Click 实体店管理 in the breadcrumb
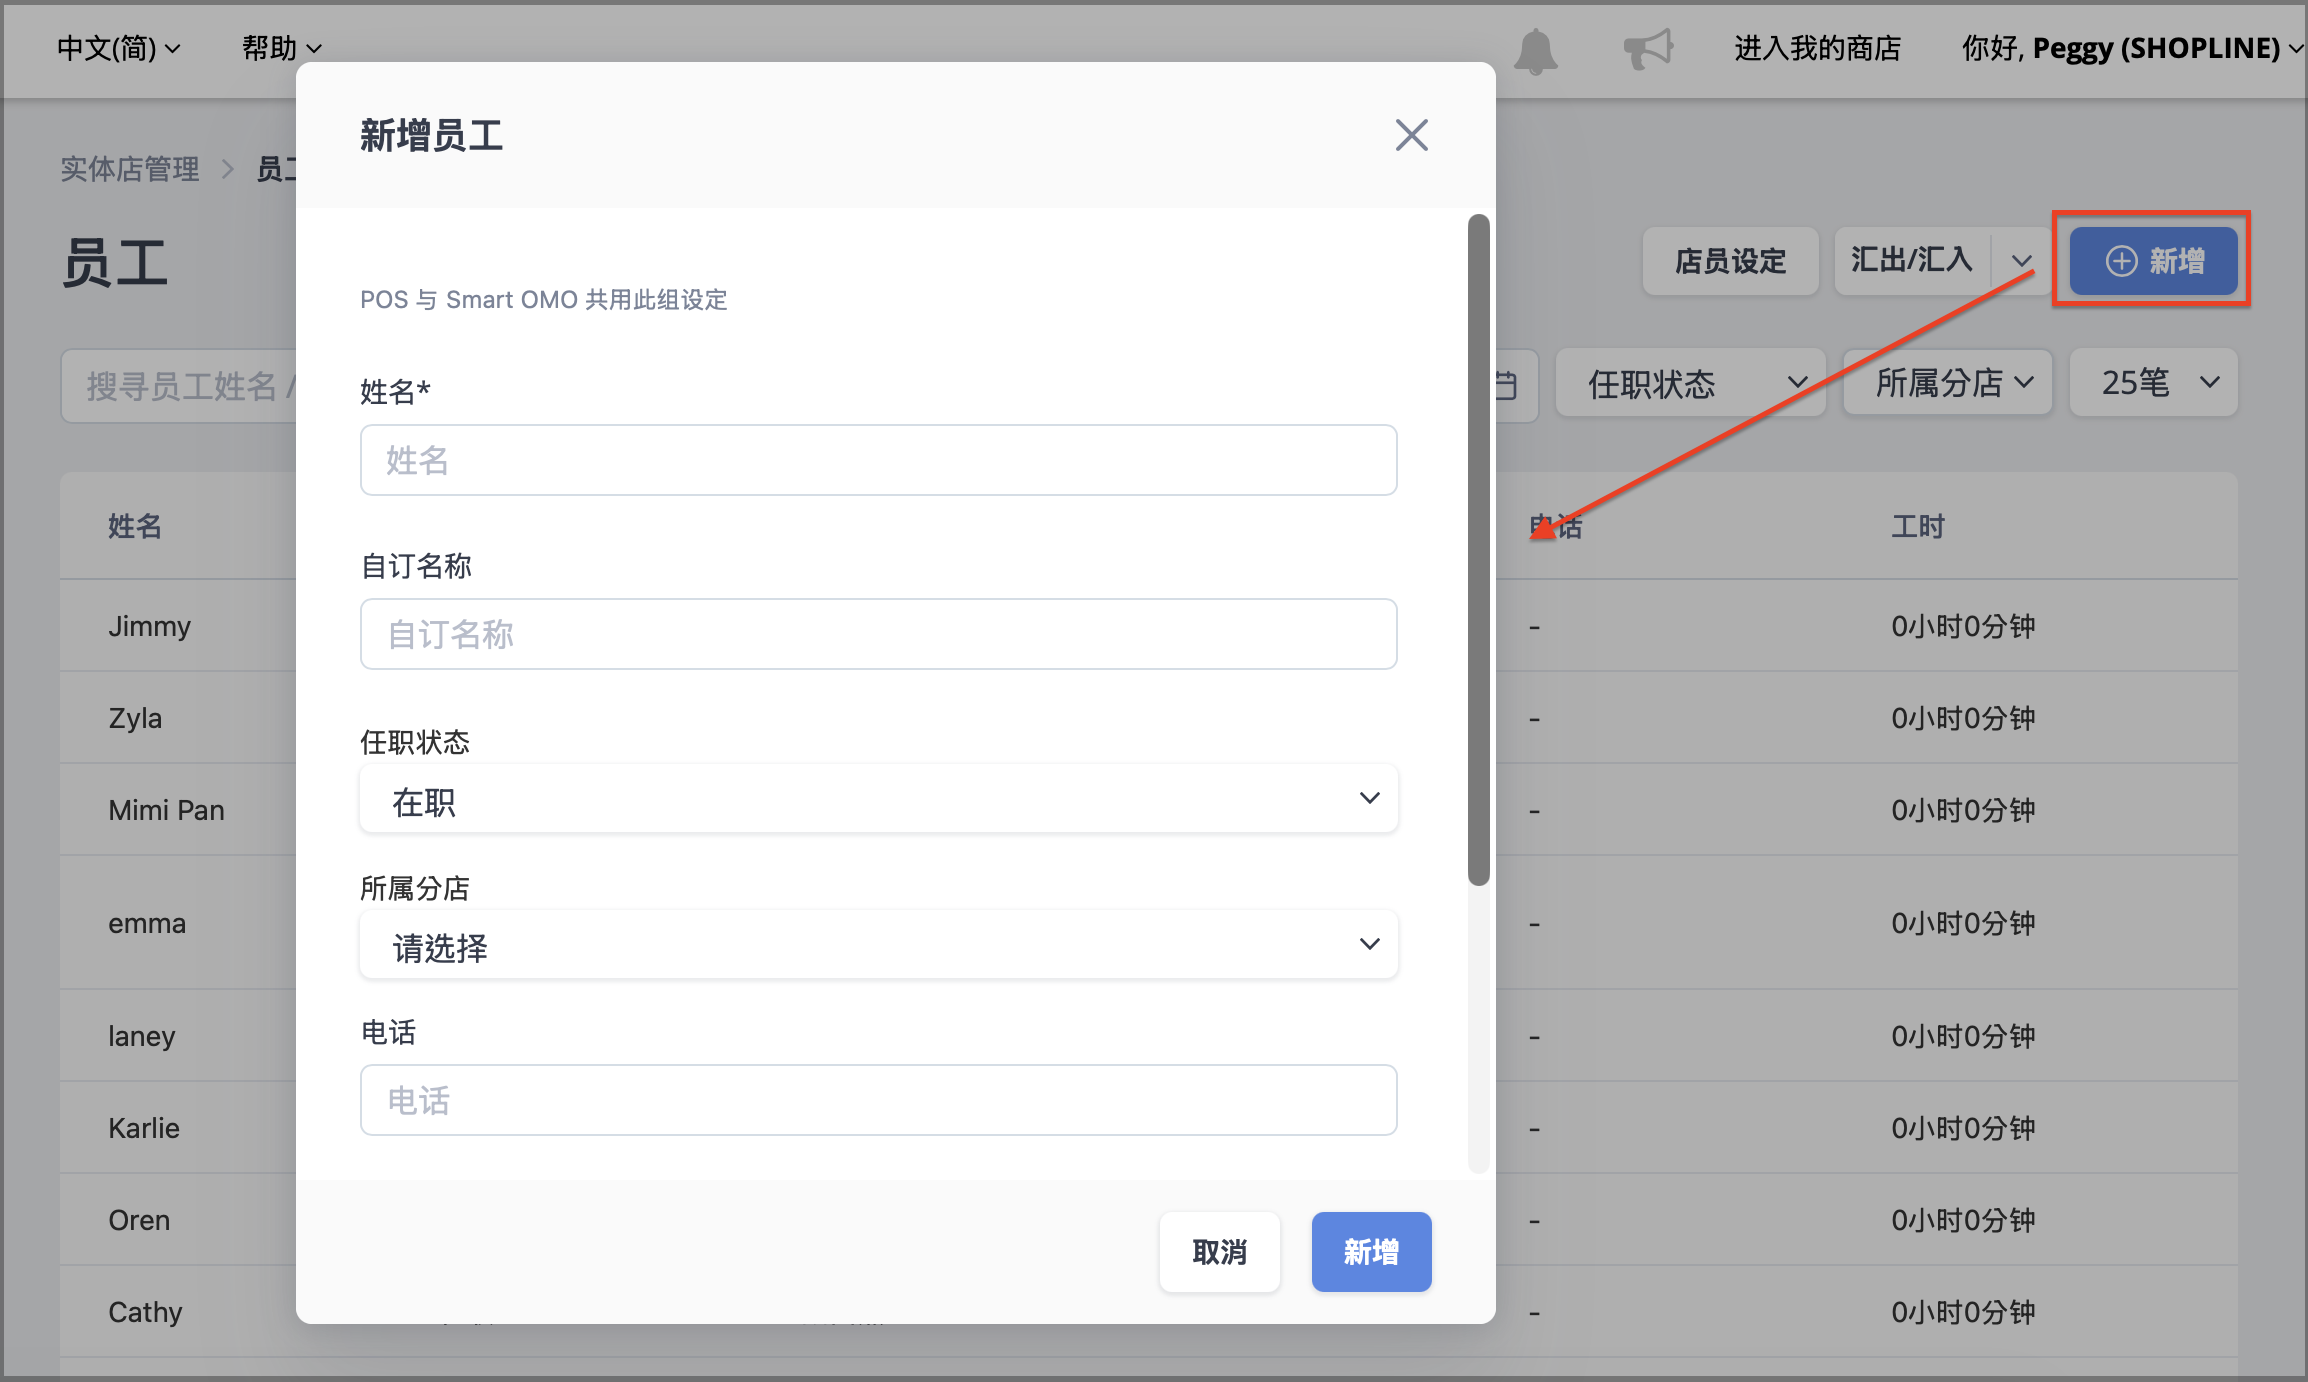 click(x=130, y=169)
